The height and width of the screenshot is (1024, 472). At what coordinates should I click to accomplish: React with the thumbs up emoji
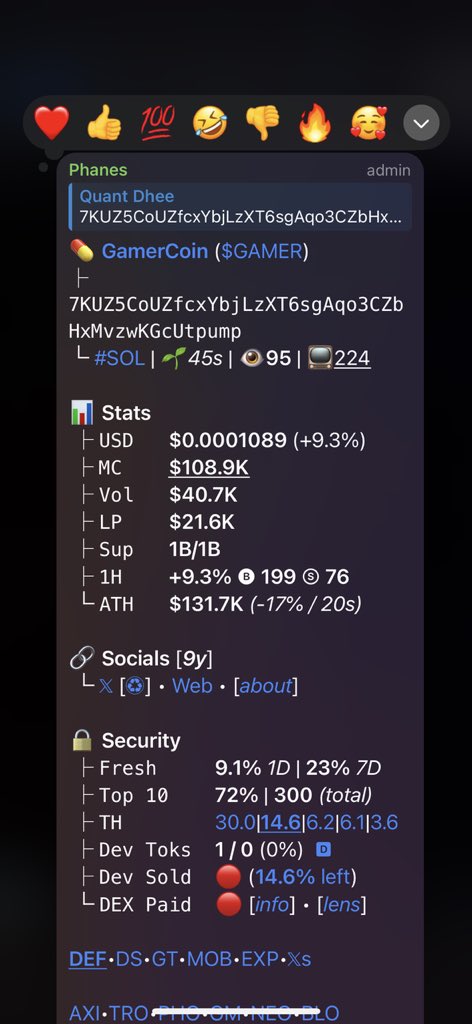(104, 123)
